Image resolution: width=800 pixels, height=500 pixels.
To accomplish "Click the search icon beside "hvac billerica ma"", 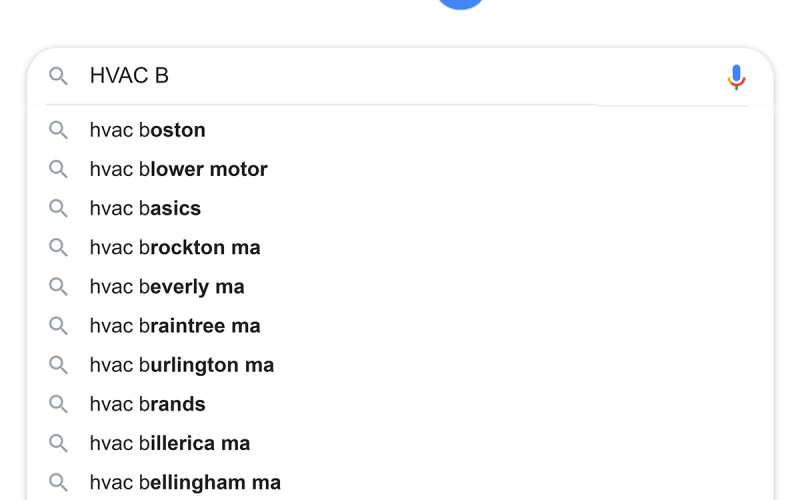I will (59, 443).
